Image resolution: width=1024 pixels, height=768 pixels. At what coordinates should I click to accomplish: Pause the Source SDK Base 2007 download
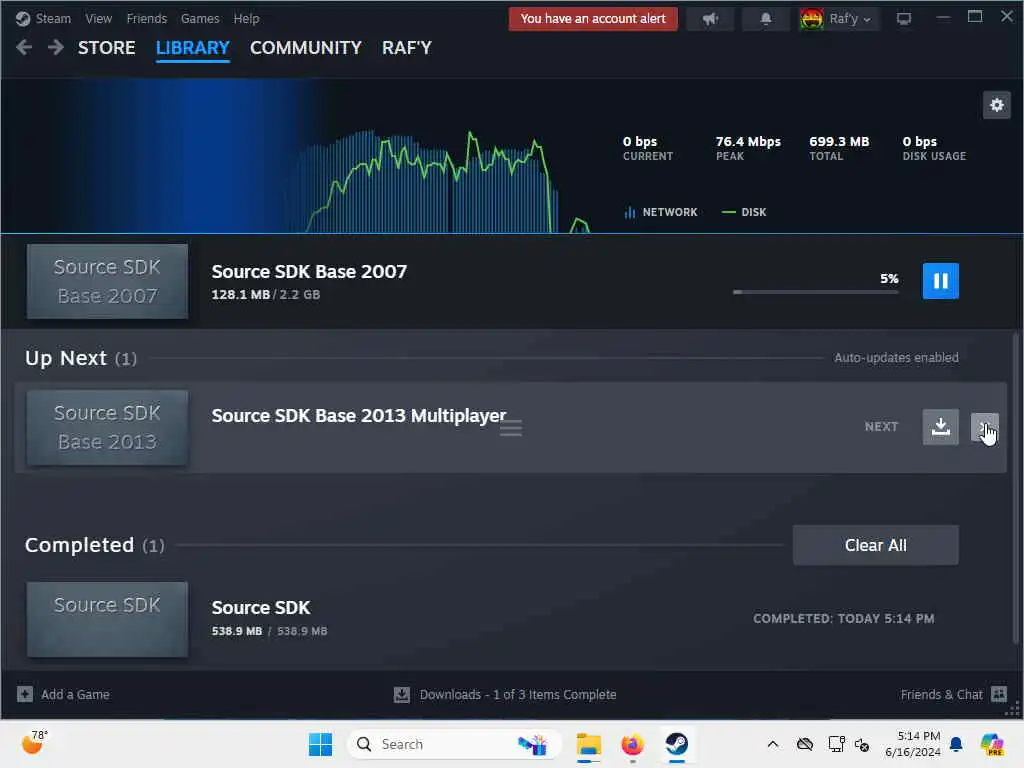coord(940,281)
